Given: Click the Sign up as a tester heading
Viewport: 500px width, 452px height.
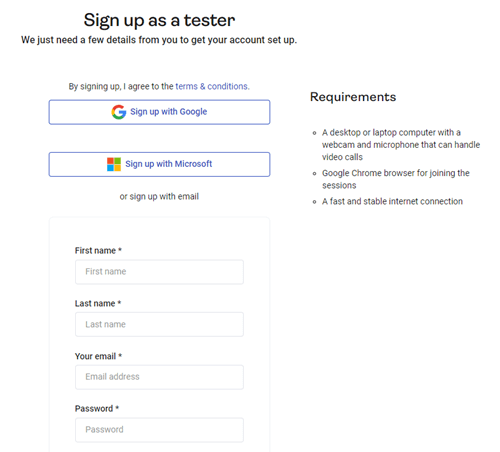Looking at the screenshot, I should [159, 20].
